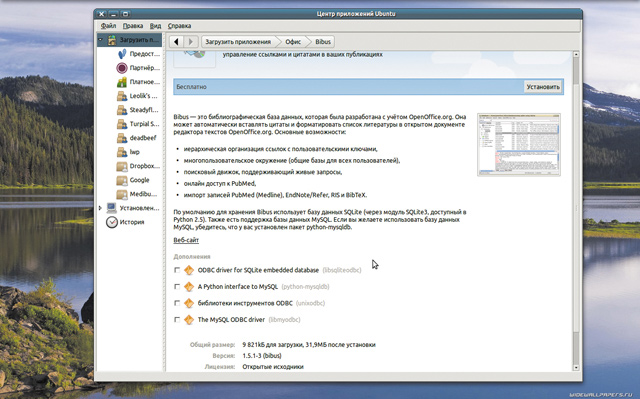Click the deadbeef source icon
640x399 pixels.
coord(122,138)
